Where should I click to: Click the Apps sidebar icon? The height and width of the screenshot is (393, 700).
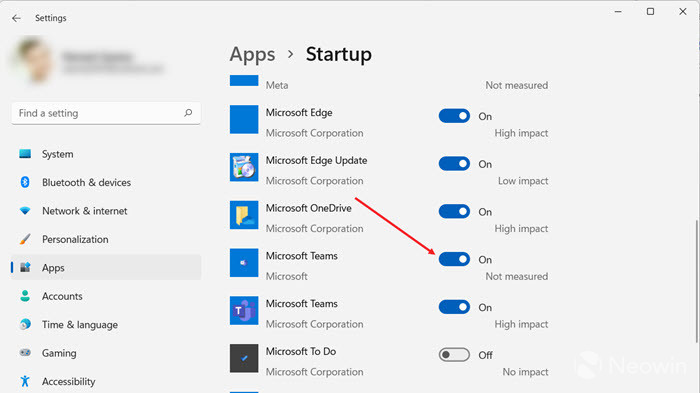[x=25, y=268]
